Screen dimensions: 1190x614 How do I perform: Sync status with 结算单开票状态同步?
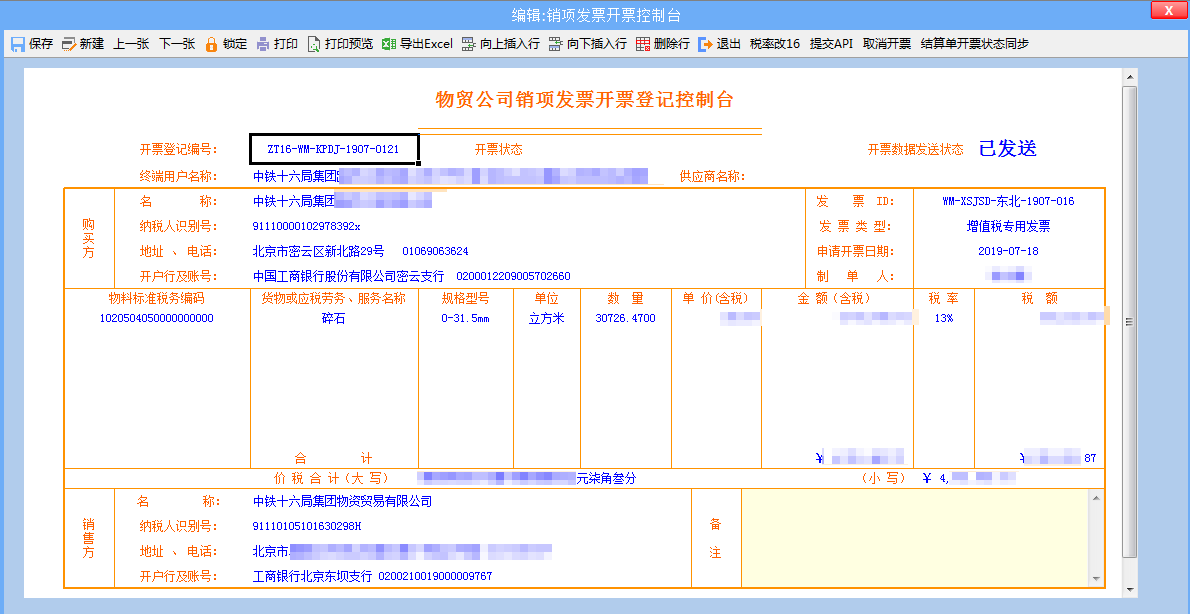974,44
